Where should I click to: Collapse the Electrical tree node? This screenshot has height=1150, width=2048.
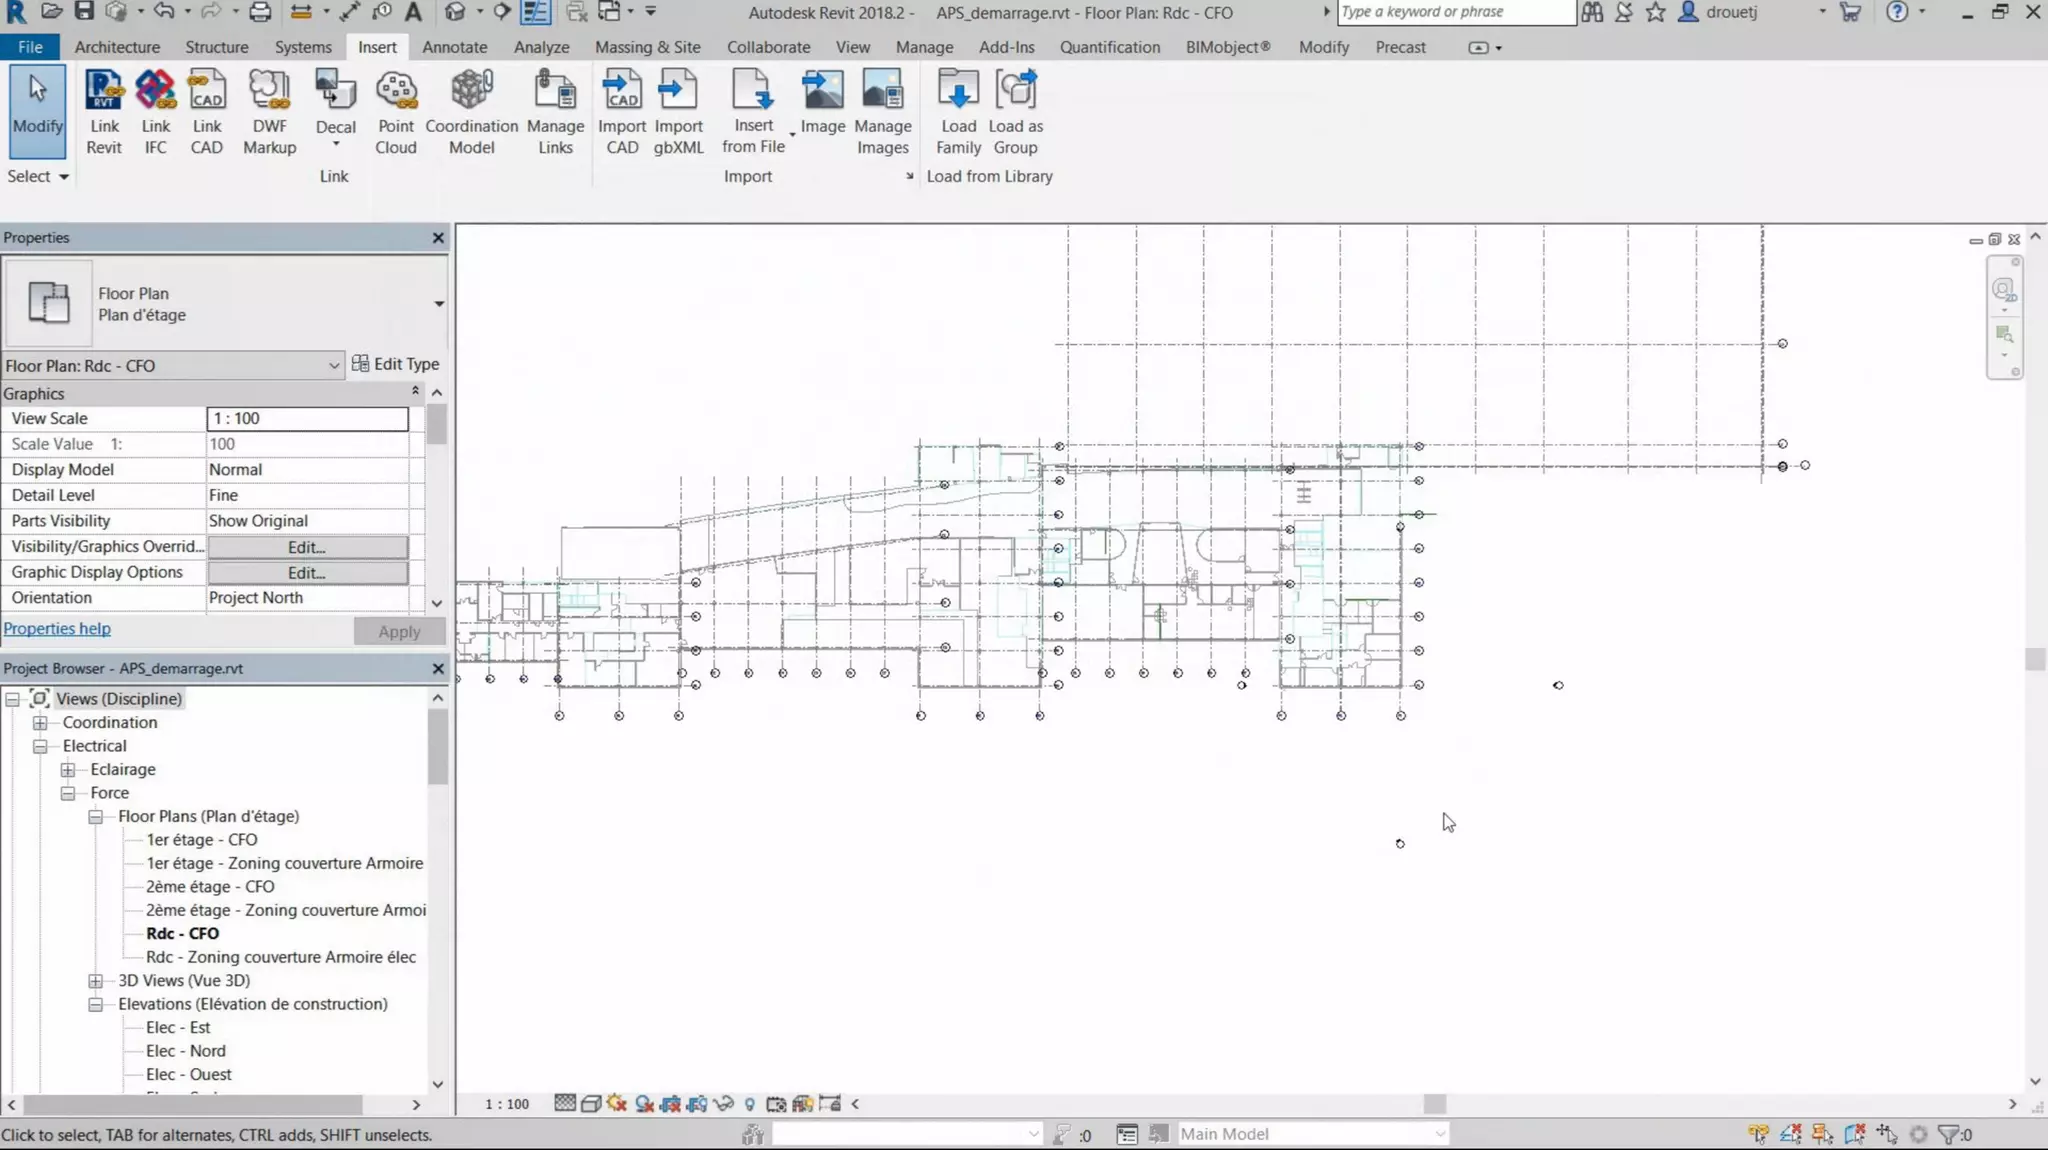(x=40, y=746)
